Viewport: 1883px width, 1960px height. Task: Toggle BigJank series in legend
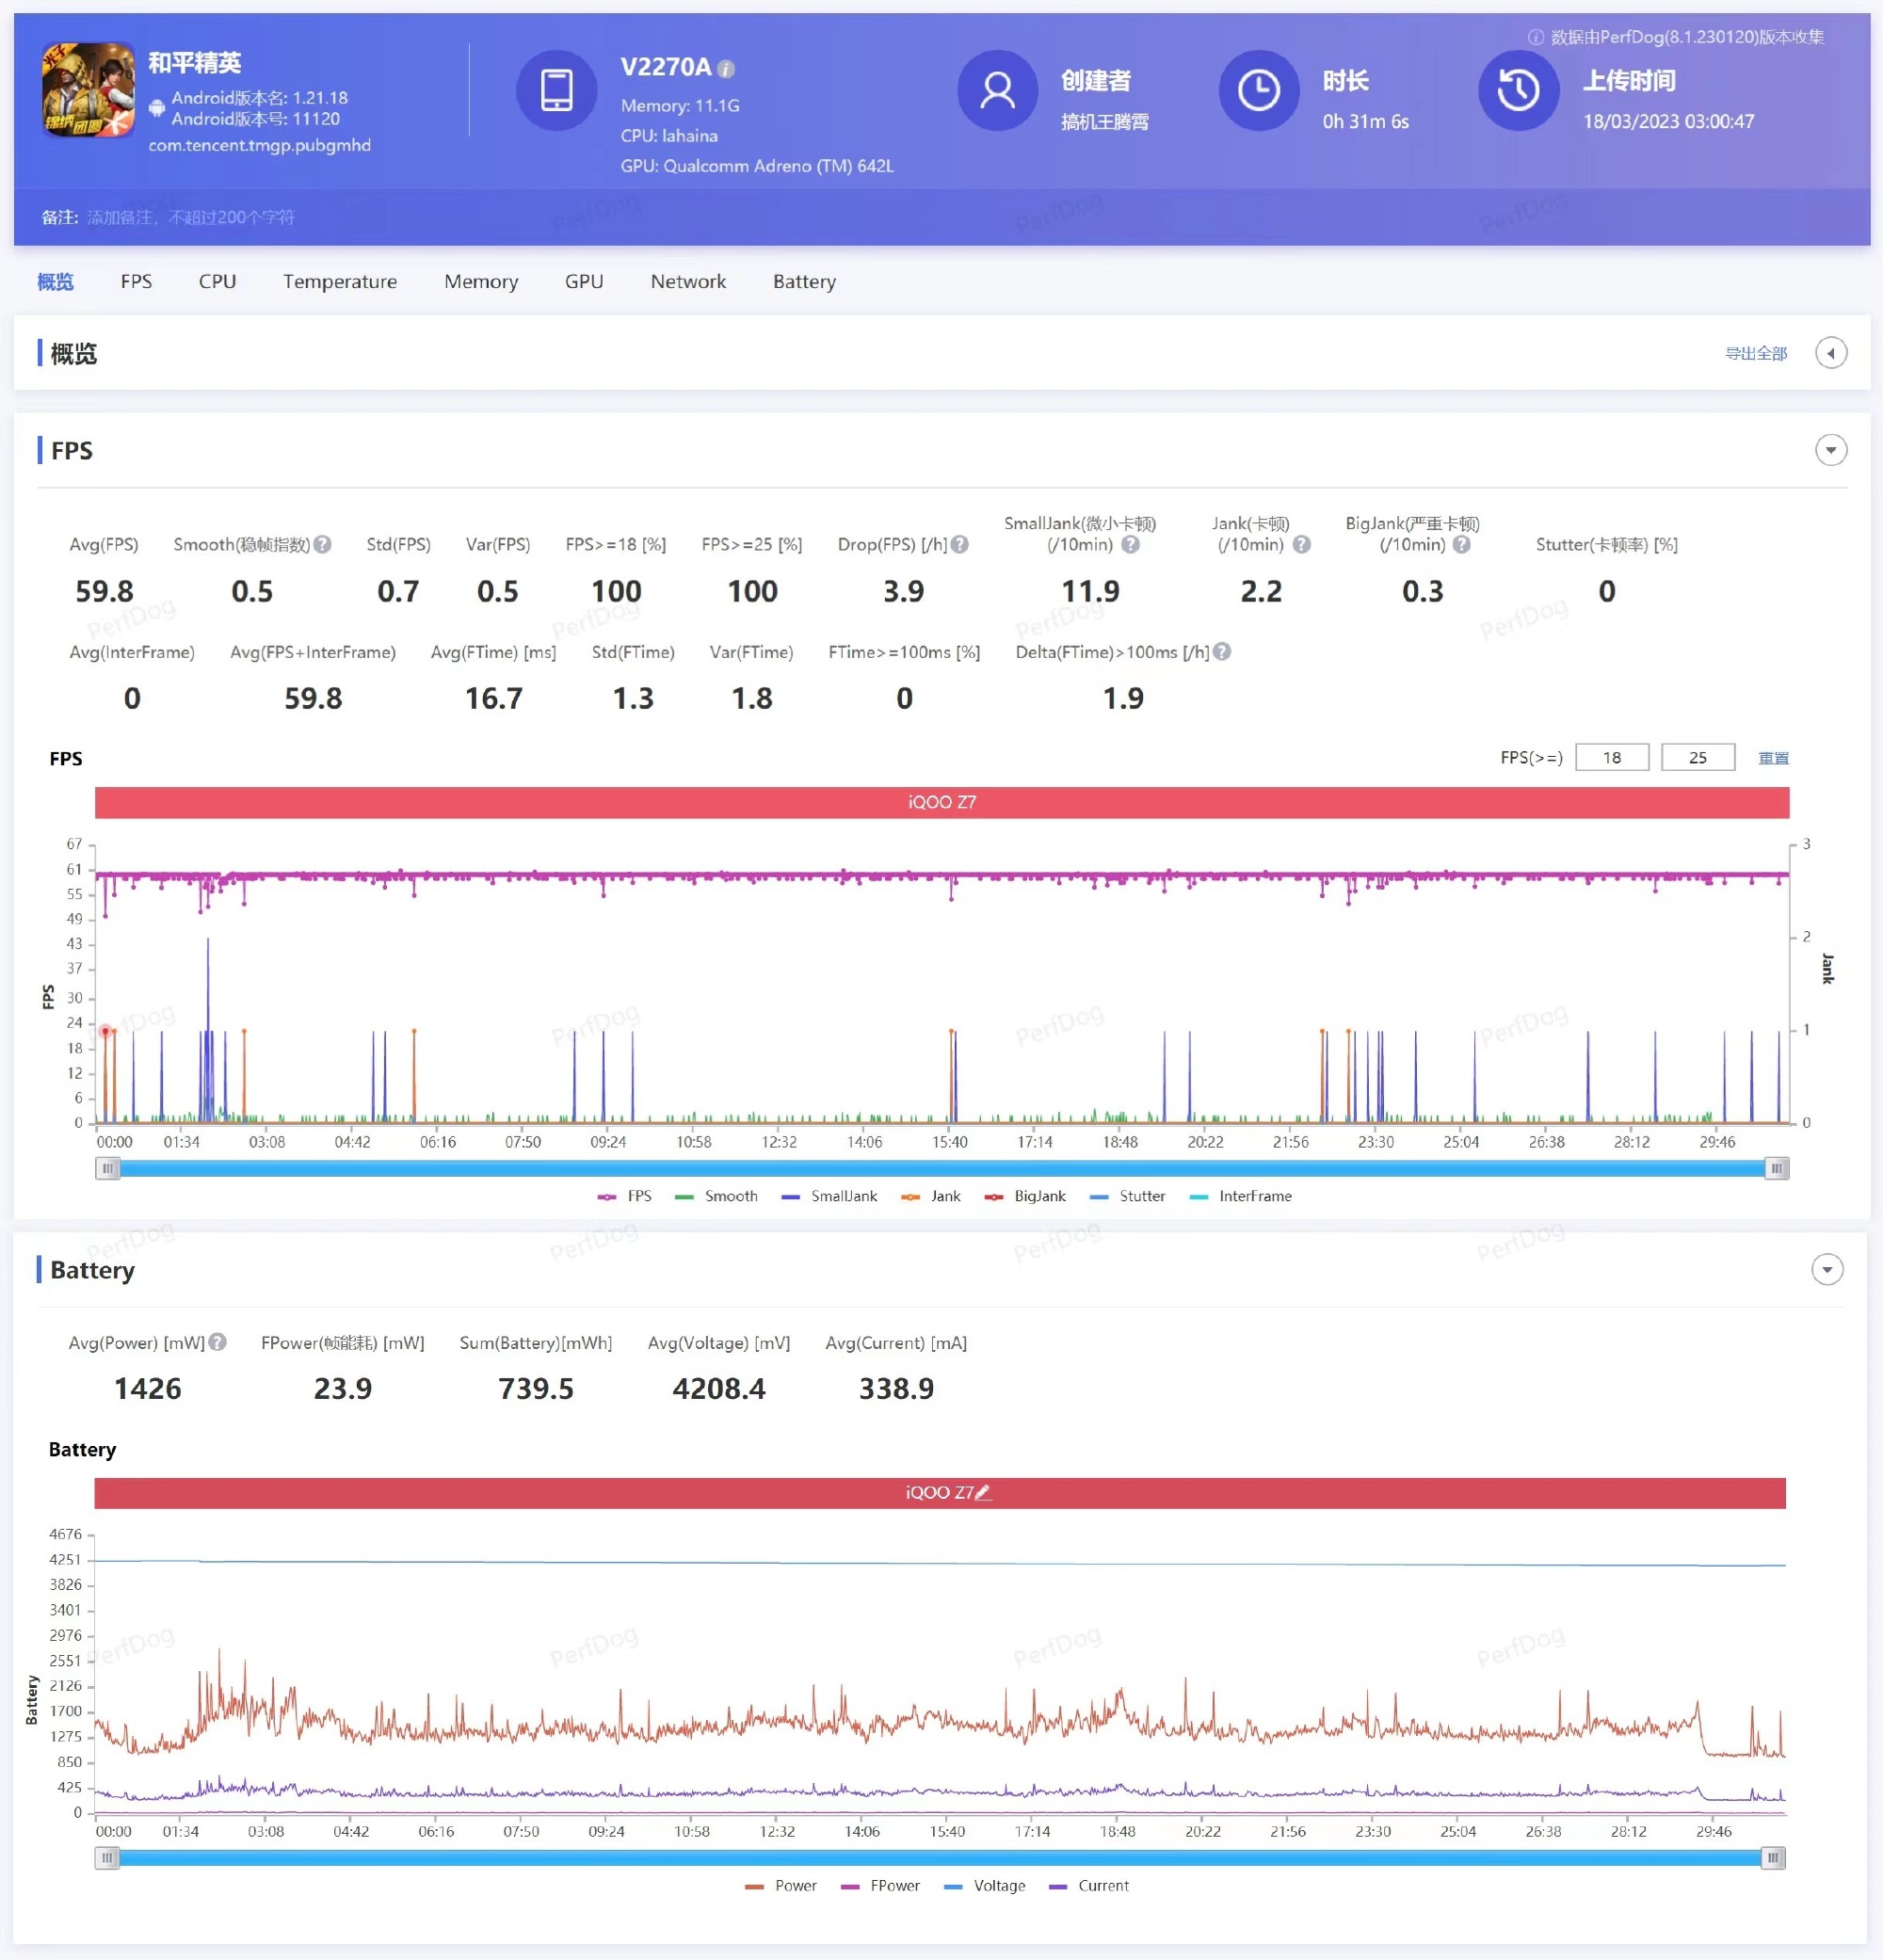tap(1025, 1196)
